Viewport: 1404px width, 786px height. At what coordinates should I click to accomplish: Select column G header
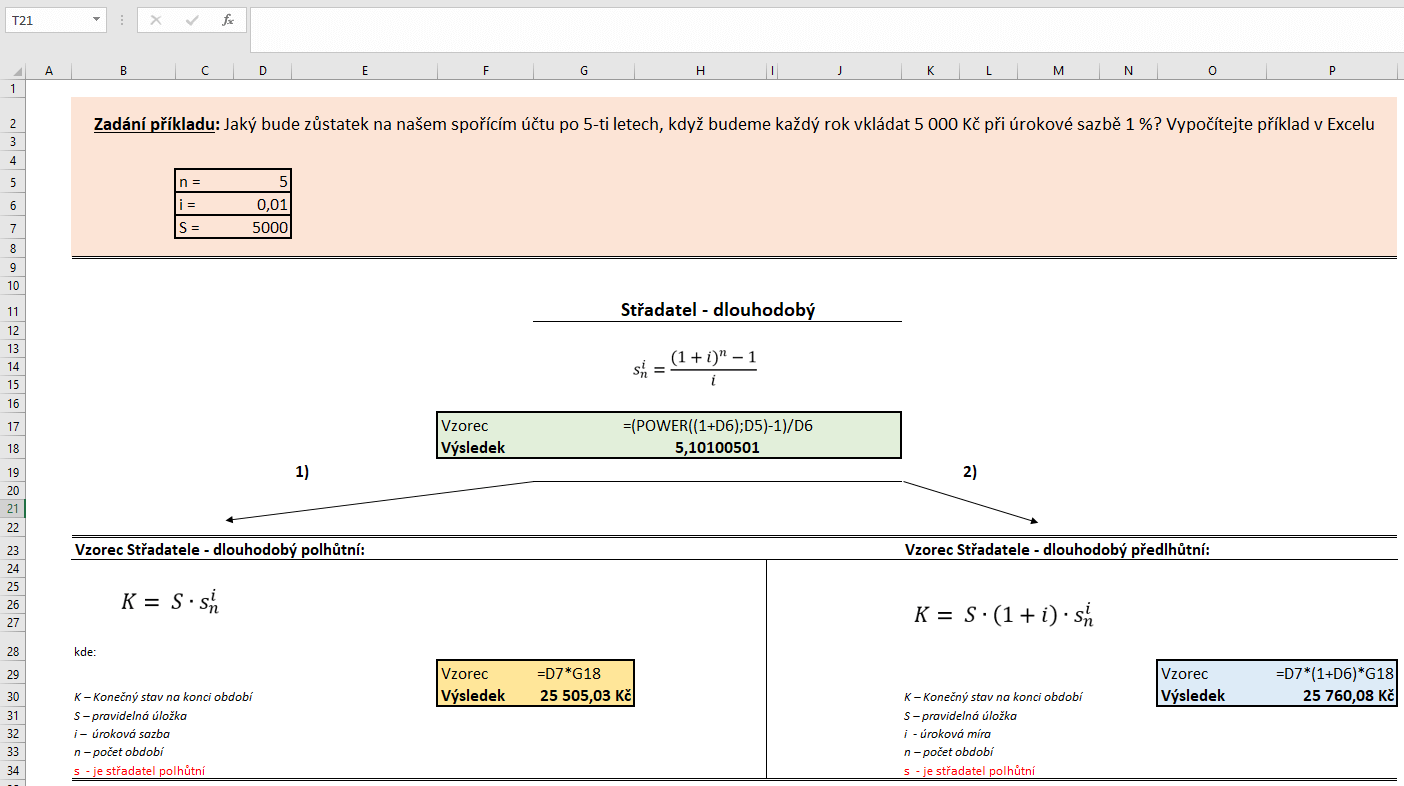coord(583,70)
